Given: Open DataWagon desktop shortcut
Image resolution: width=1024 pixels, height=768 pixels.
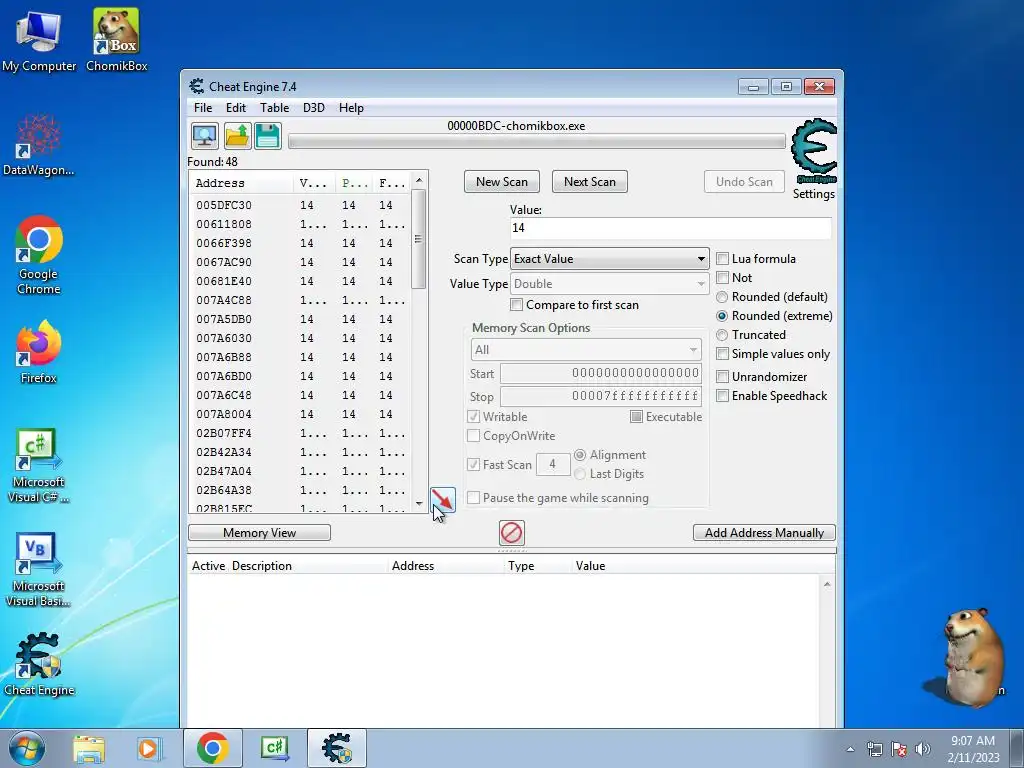Looking at the screenshot, I should 39,145.
